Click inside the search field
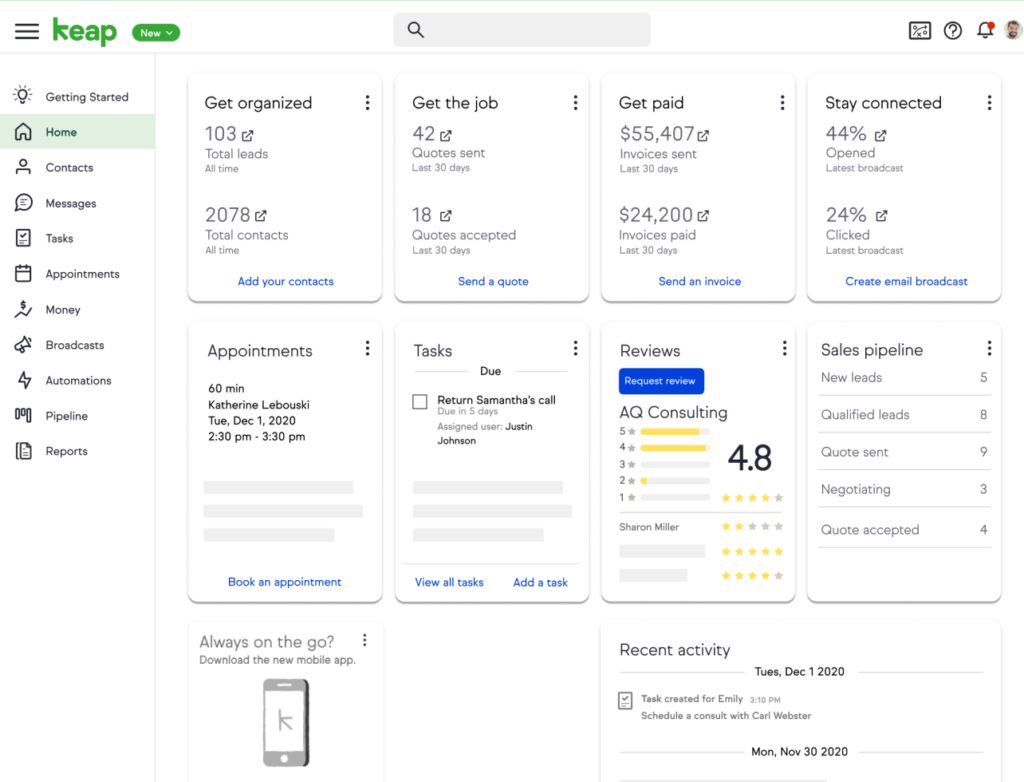Screen dimensions: 1024x782 (x=522, y=30)
